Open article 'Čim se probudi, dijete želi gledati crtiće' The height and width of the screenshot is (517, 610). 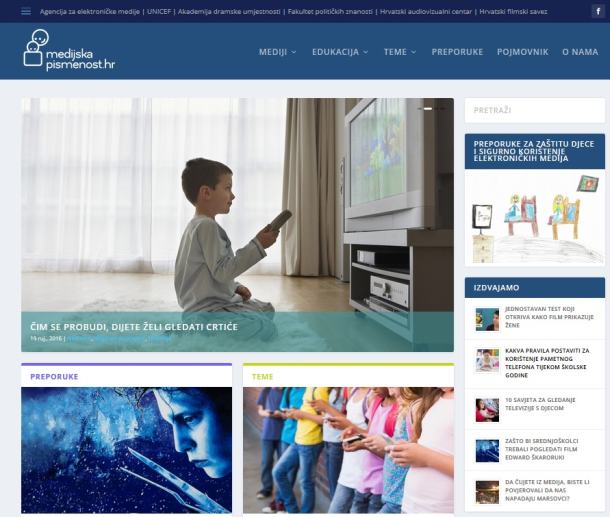(132, 325)
